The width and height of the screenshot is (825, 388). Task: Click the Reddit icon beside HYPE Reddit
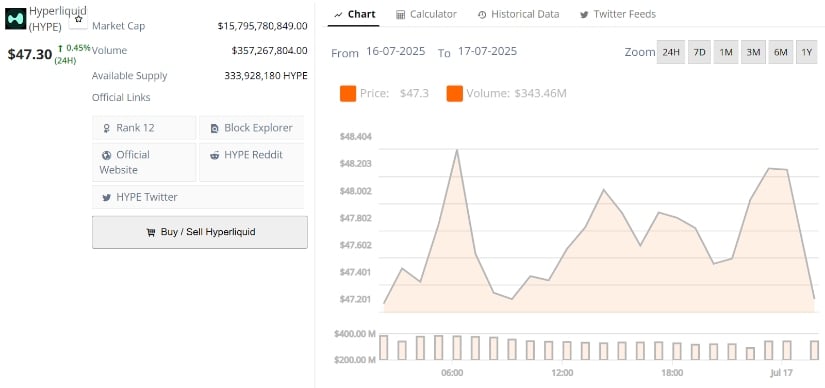[x=215, y=155]
